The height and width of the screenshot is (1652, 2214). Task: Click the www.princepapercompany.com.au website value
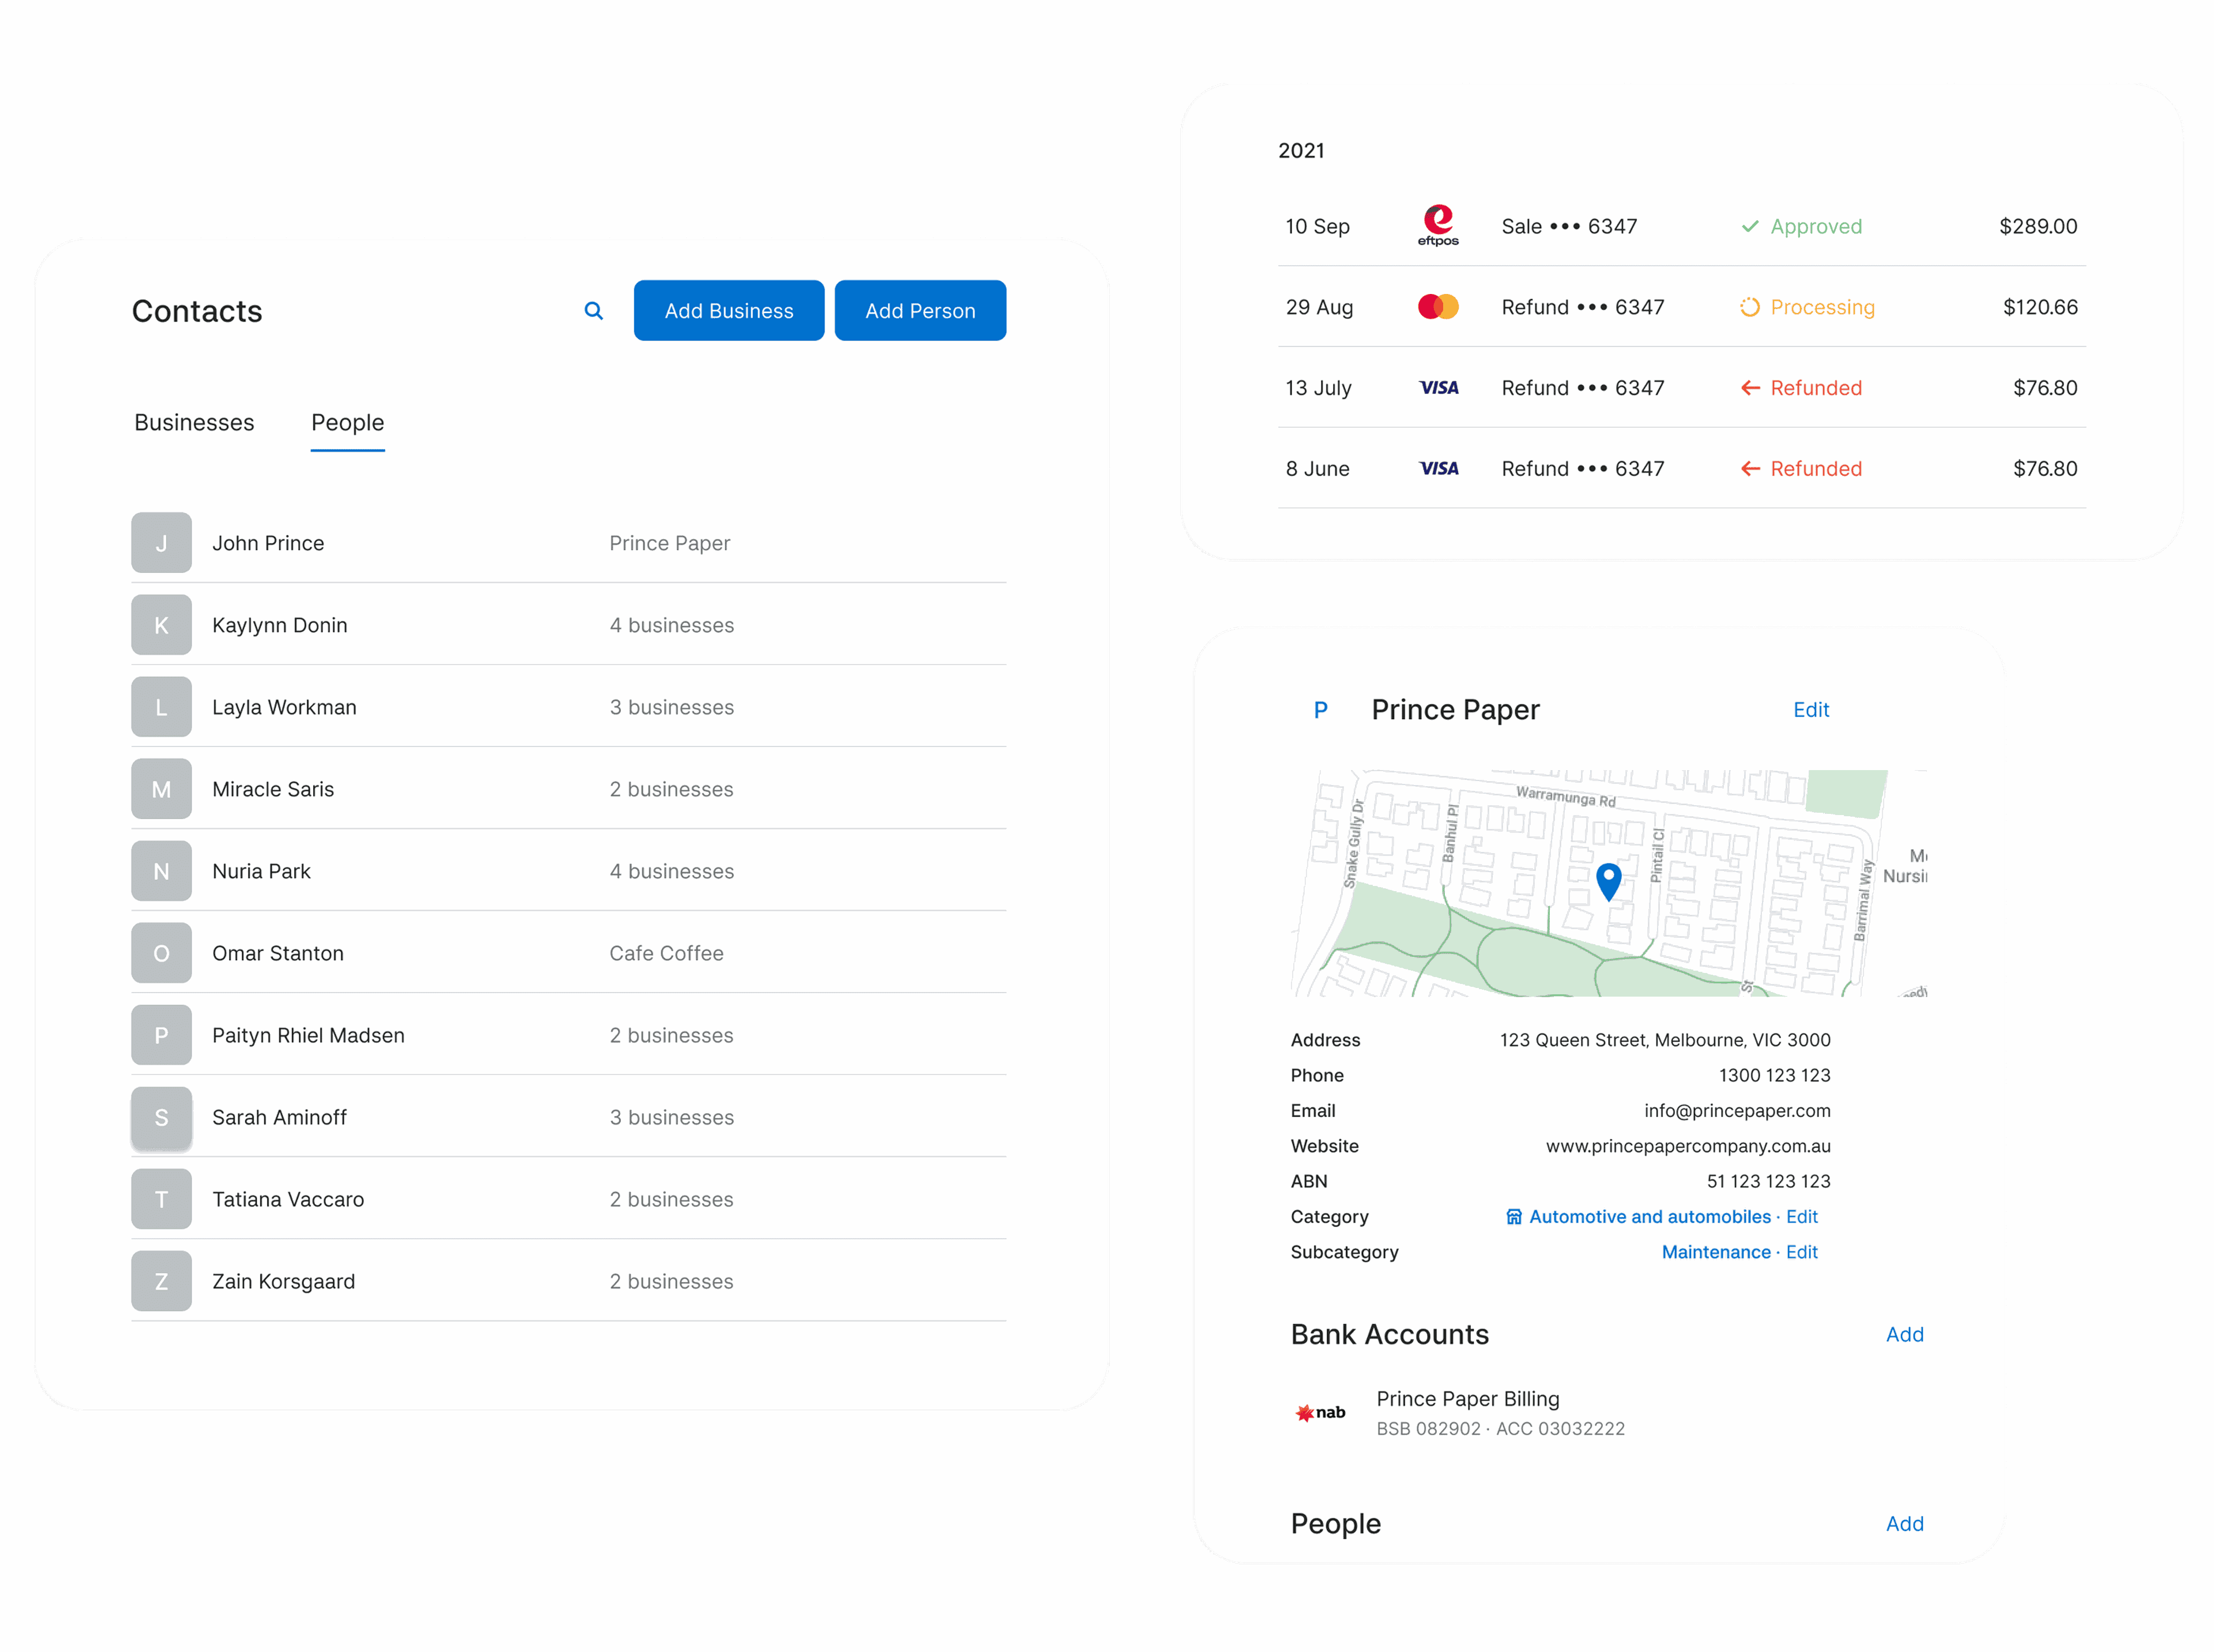coord(1688,1146)
